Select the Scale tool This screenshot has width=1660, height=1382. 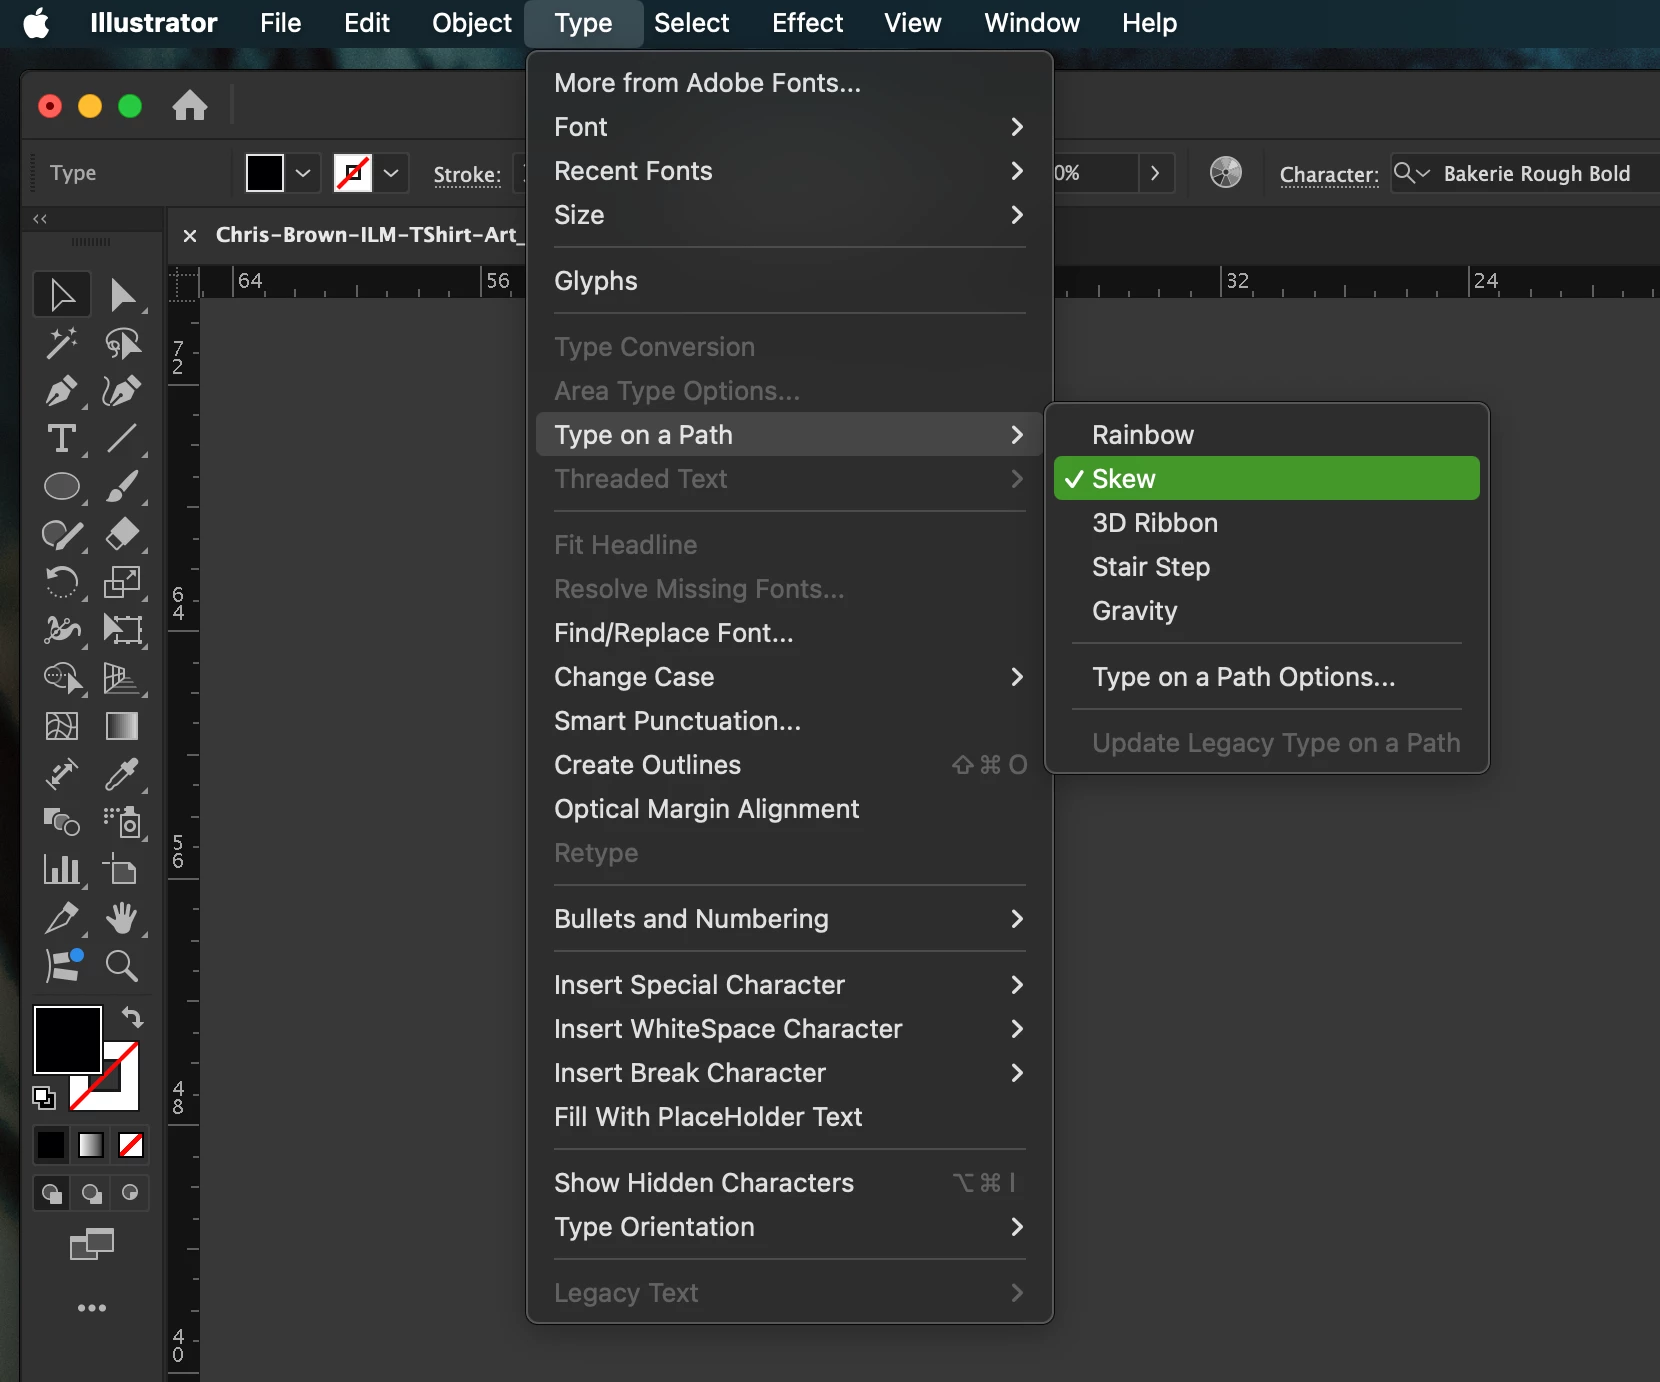click(122, 582)
